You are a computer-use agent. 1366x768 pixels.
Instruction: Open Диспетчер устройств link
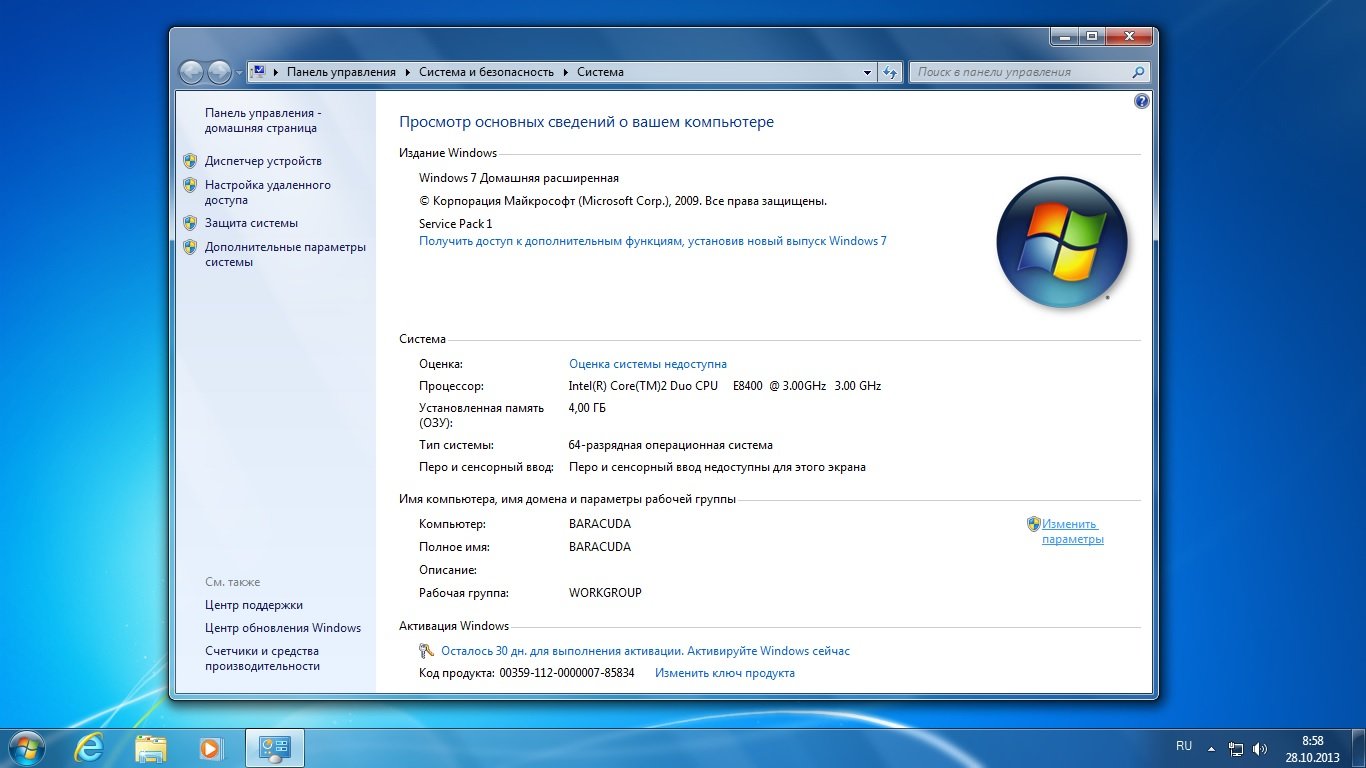[263, 161]
